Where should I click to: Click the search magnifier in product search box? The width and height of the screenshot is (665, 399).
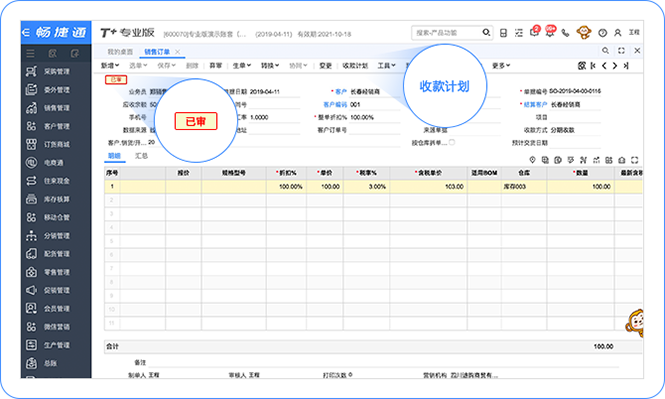486,32
